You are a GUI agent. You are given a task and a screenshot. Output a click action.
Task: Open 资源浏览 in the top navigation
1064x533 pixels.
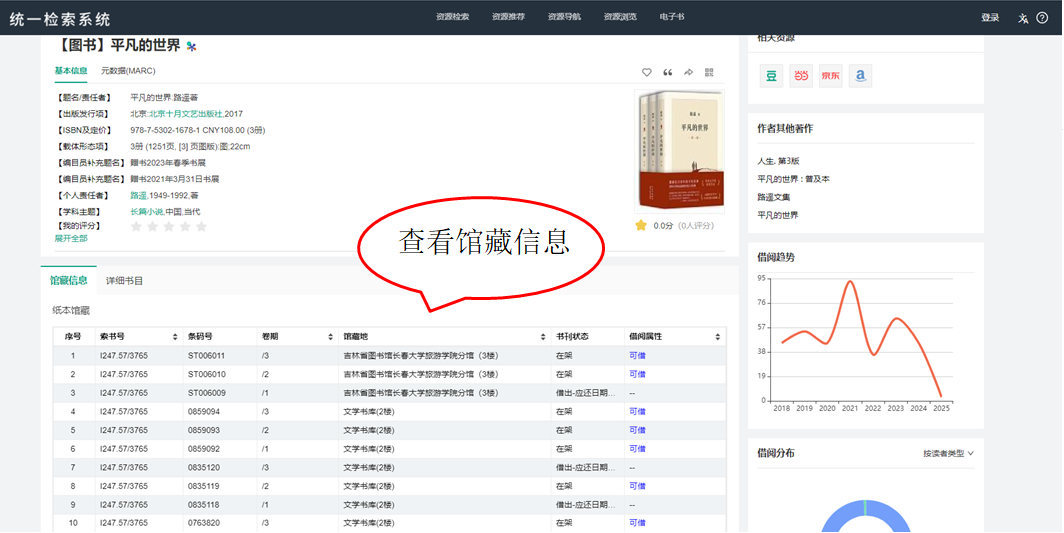[x=620, y=17]
